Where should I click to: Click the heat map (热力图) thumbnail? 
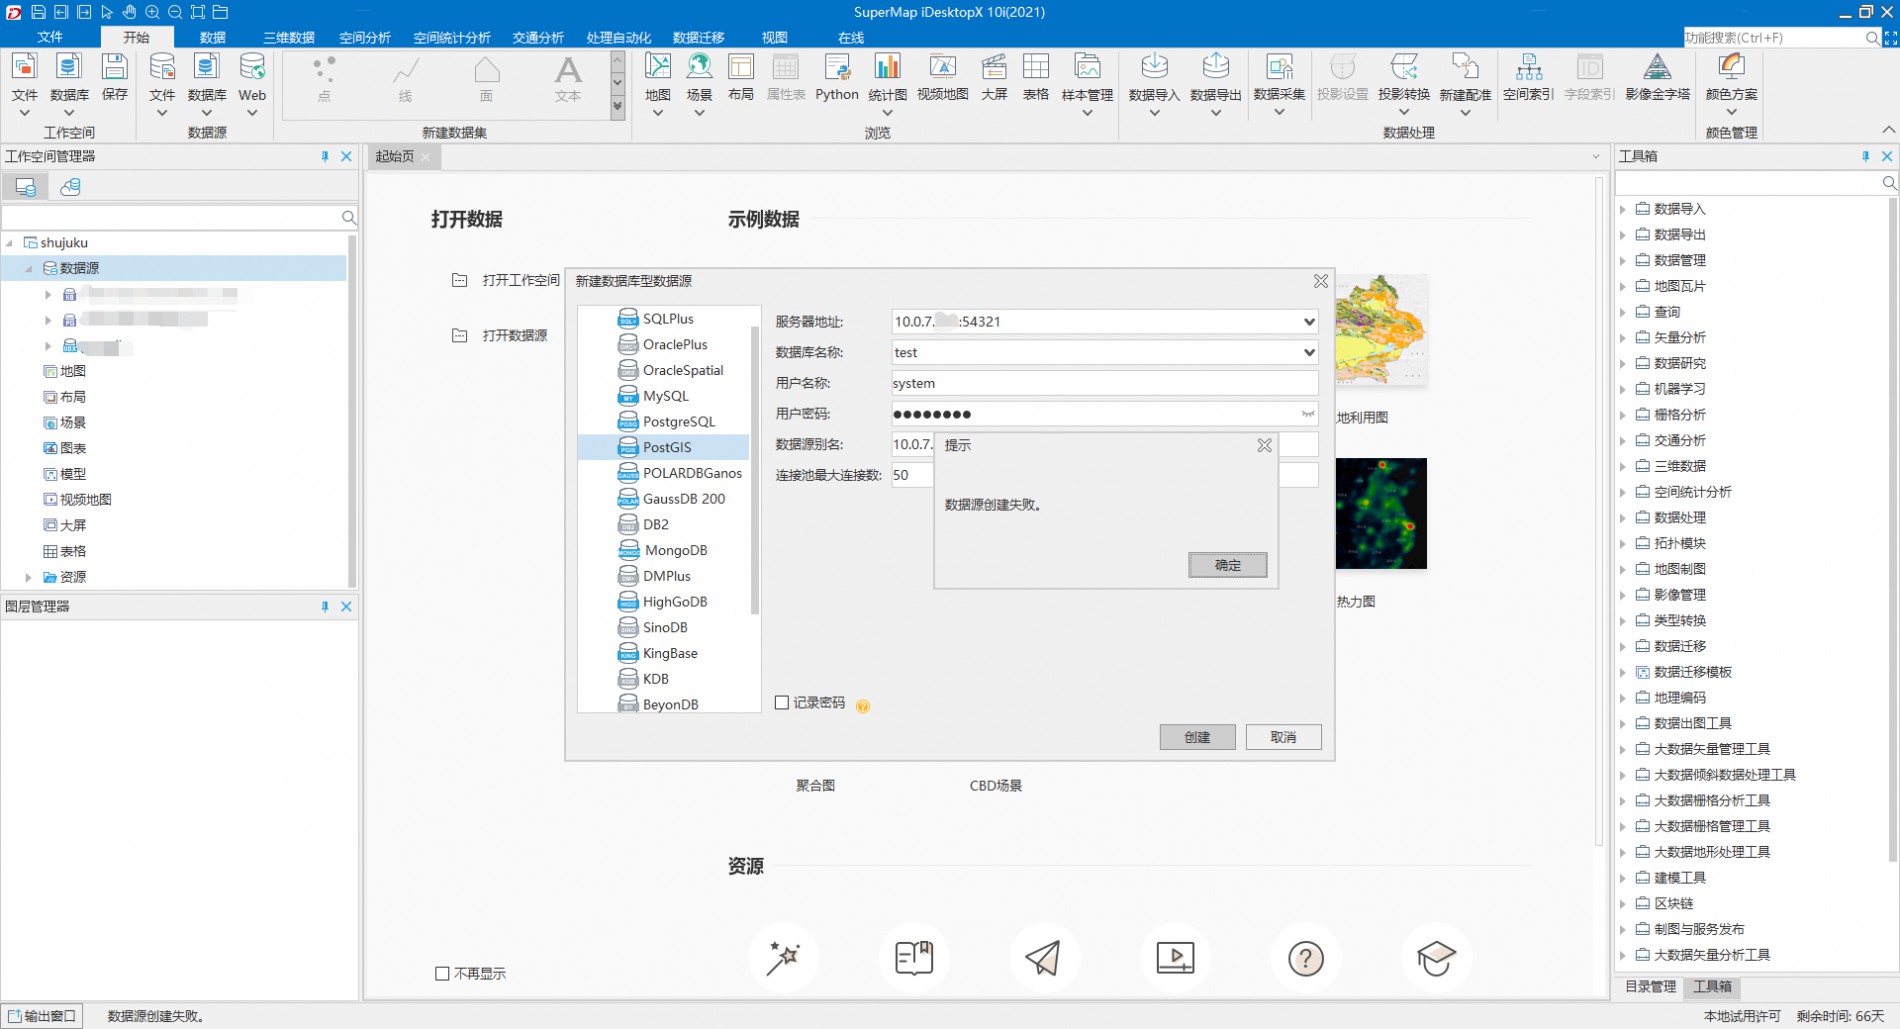[x=1381, y=514]
